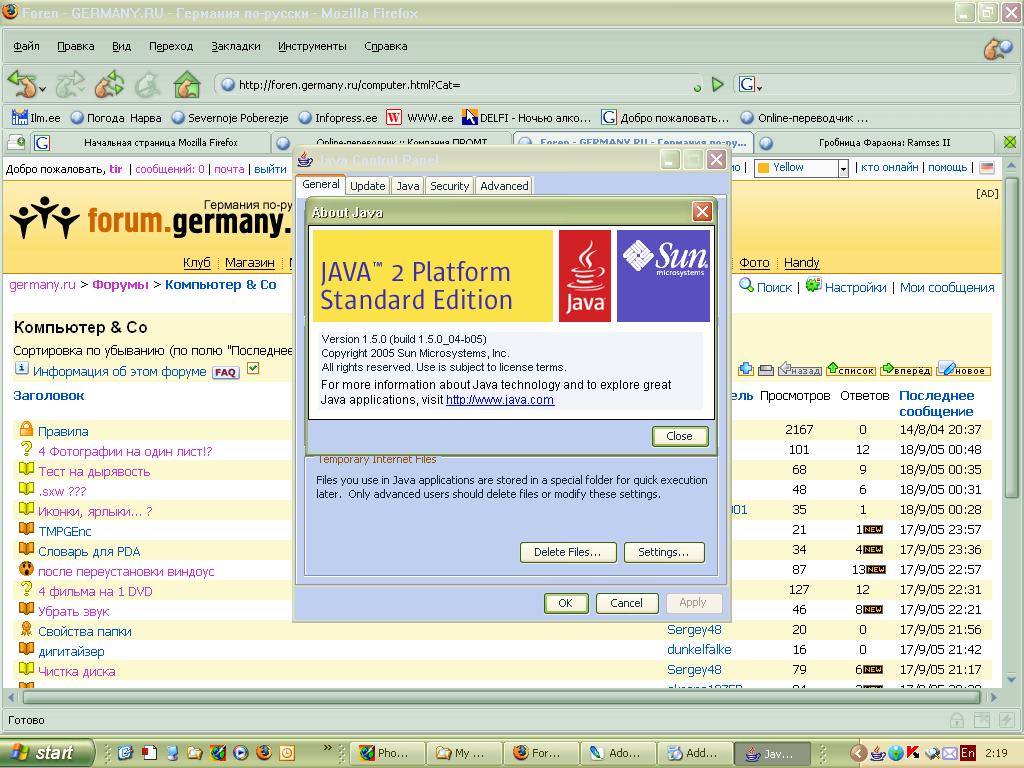Open the 'Словарь для PDA' thread
Image resolution: width=1024 pixels, height=768 pixels.
(x=89, y=551)
